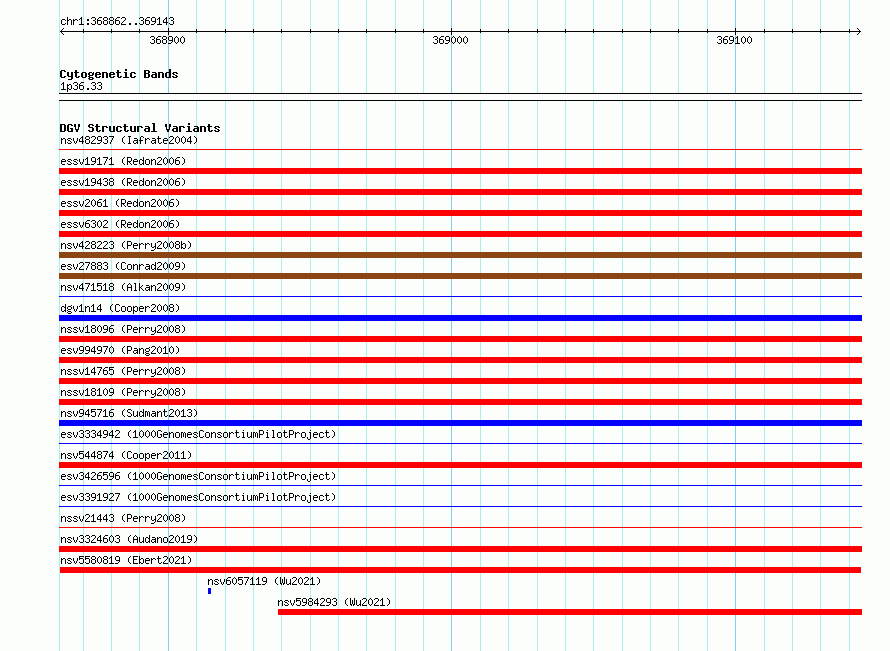Image resolution: width=890 pixels, height=651 pixels.
Task: Open the essv19171 (Redon2006) variant label
Action: pyautogui.click(x=123, y=161)
